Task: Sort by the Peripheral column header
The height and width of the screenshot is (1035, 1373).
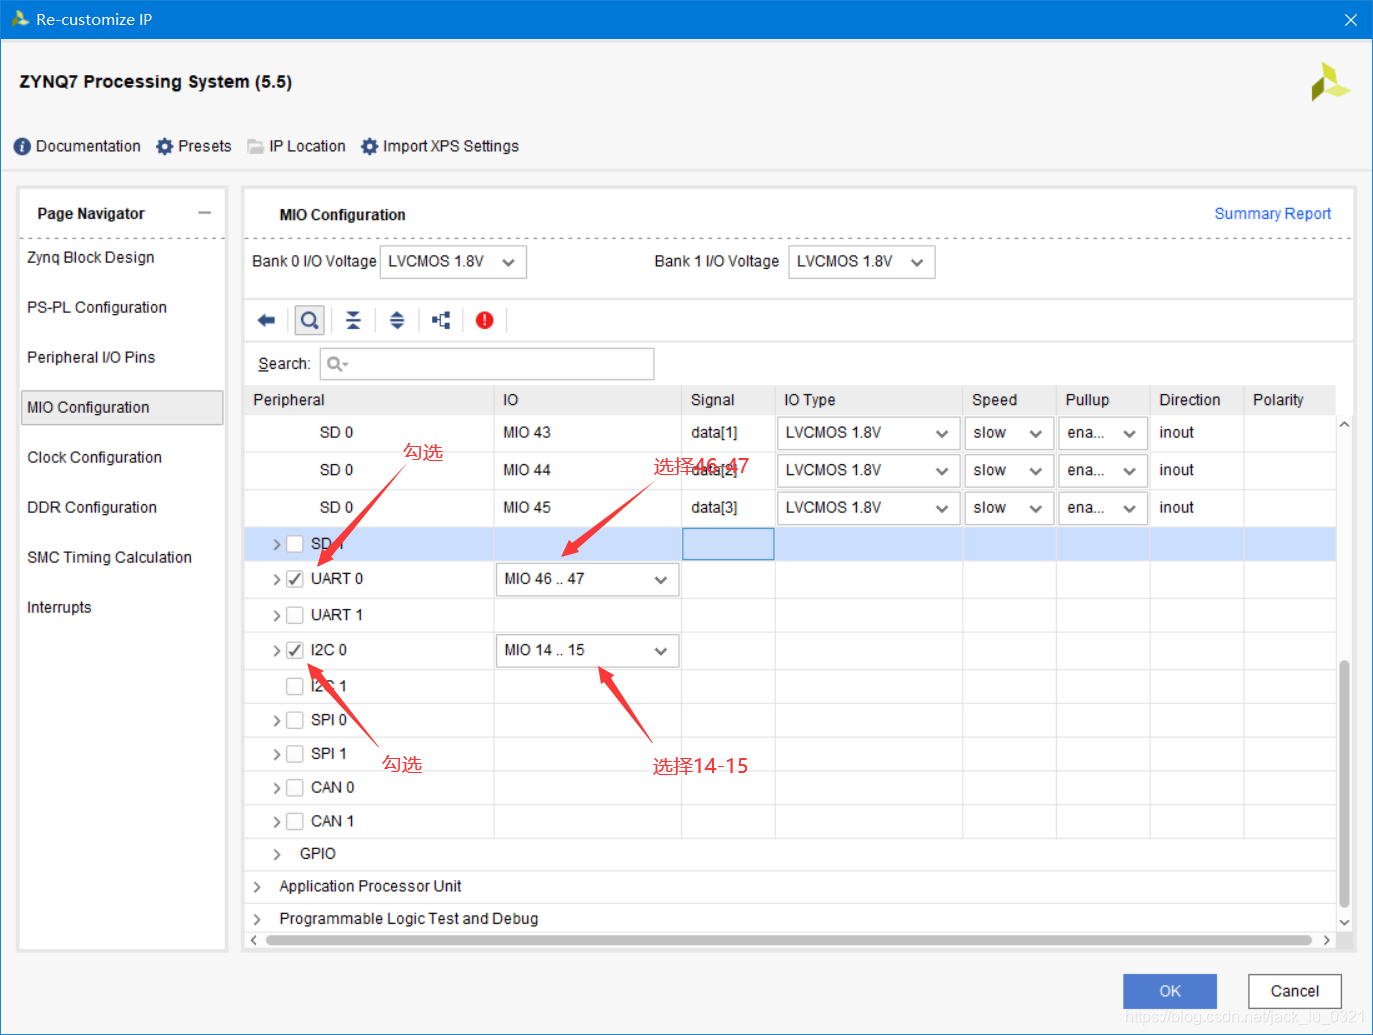Action: point(369,400)
